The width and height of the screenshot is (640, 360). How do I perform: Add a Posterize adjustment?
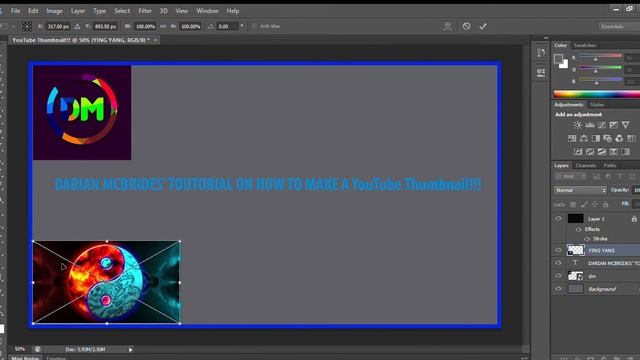590,152
